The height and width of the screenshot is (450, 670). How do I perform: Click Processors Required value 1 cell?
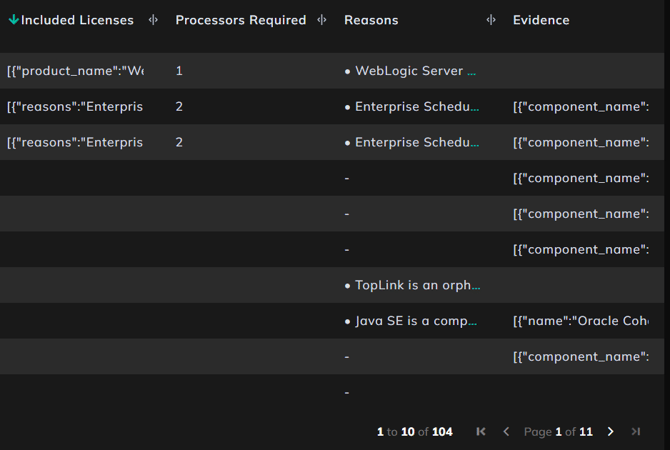179,71
